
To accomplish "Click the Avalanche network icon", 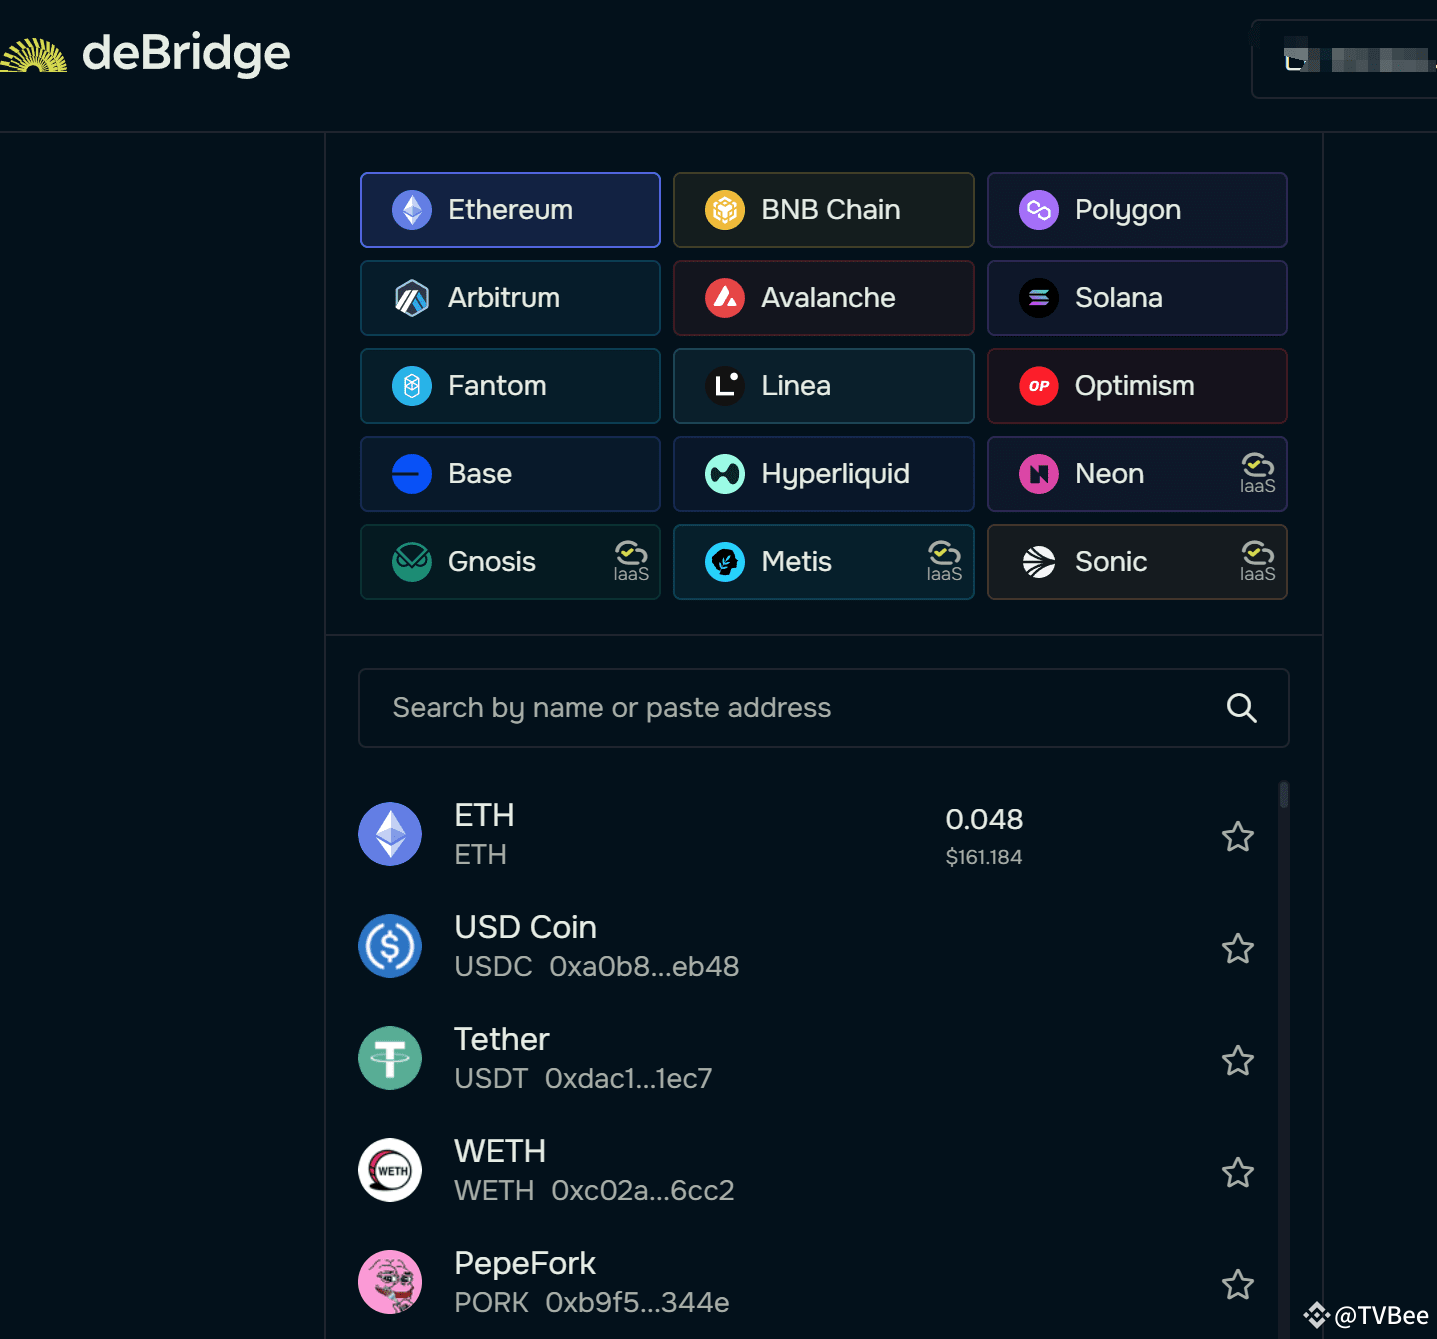I will (x=725, y=298).
